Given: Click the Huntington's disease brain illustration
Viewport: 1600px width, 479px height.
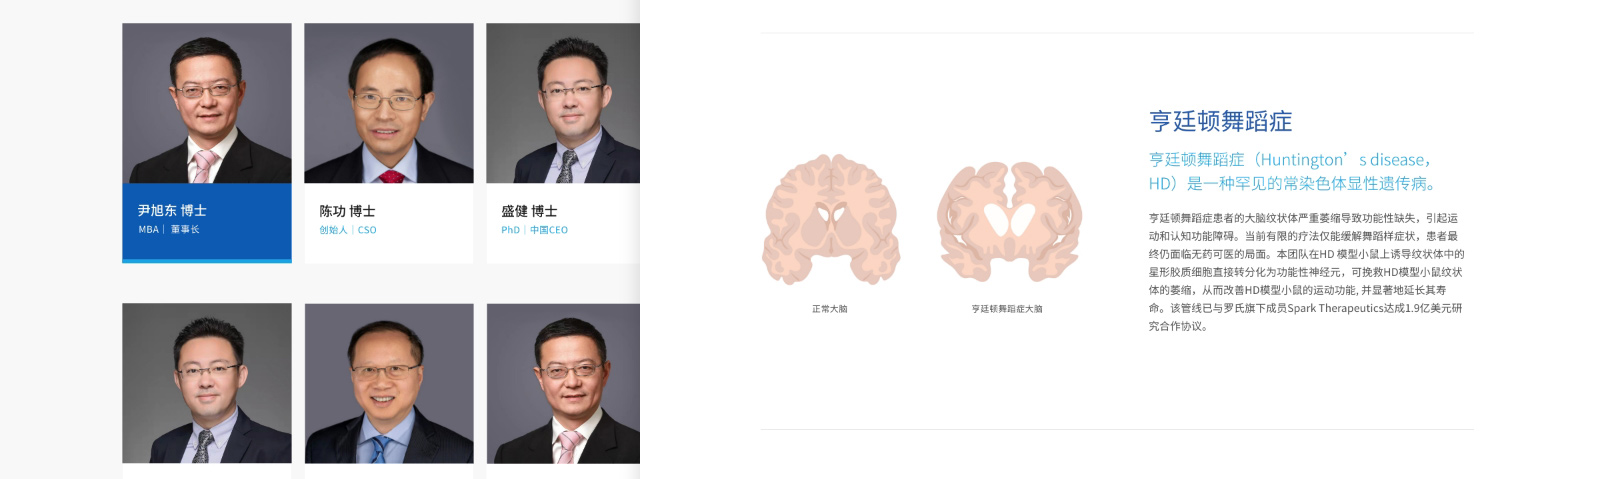Looking at the screenshot, I should [1009, 222].
